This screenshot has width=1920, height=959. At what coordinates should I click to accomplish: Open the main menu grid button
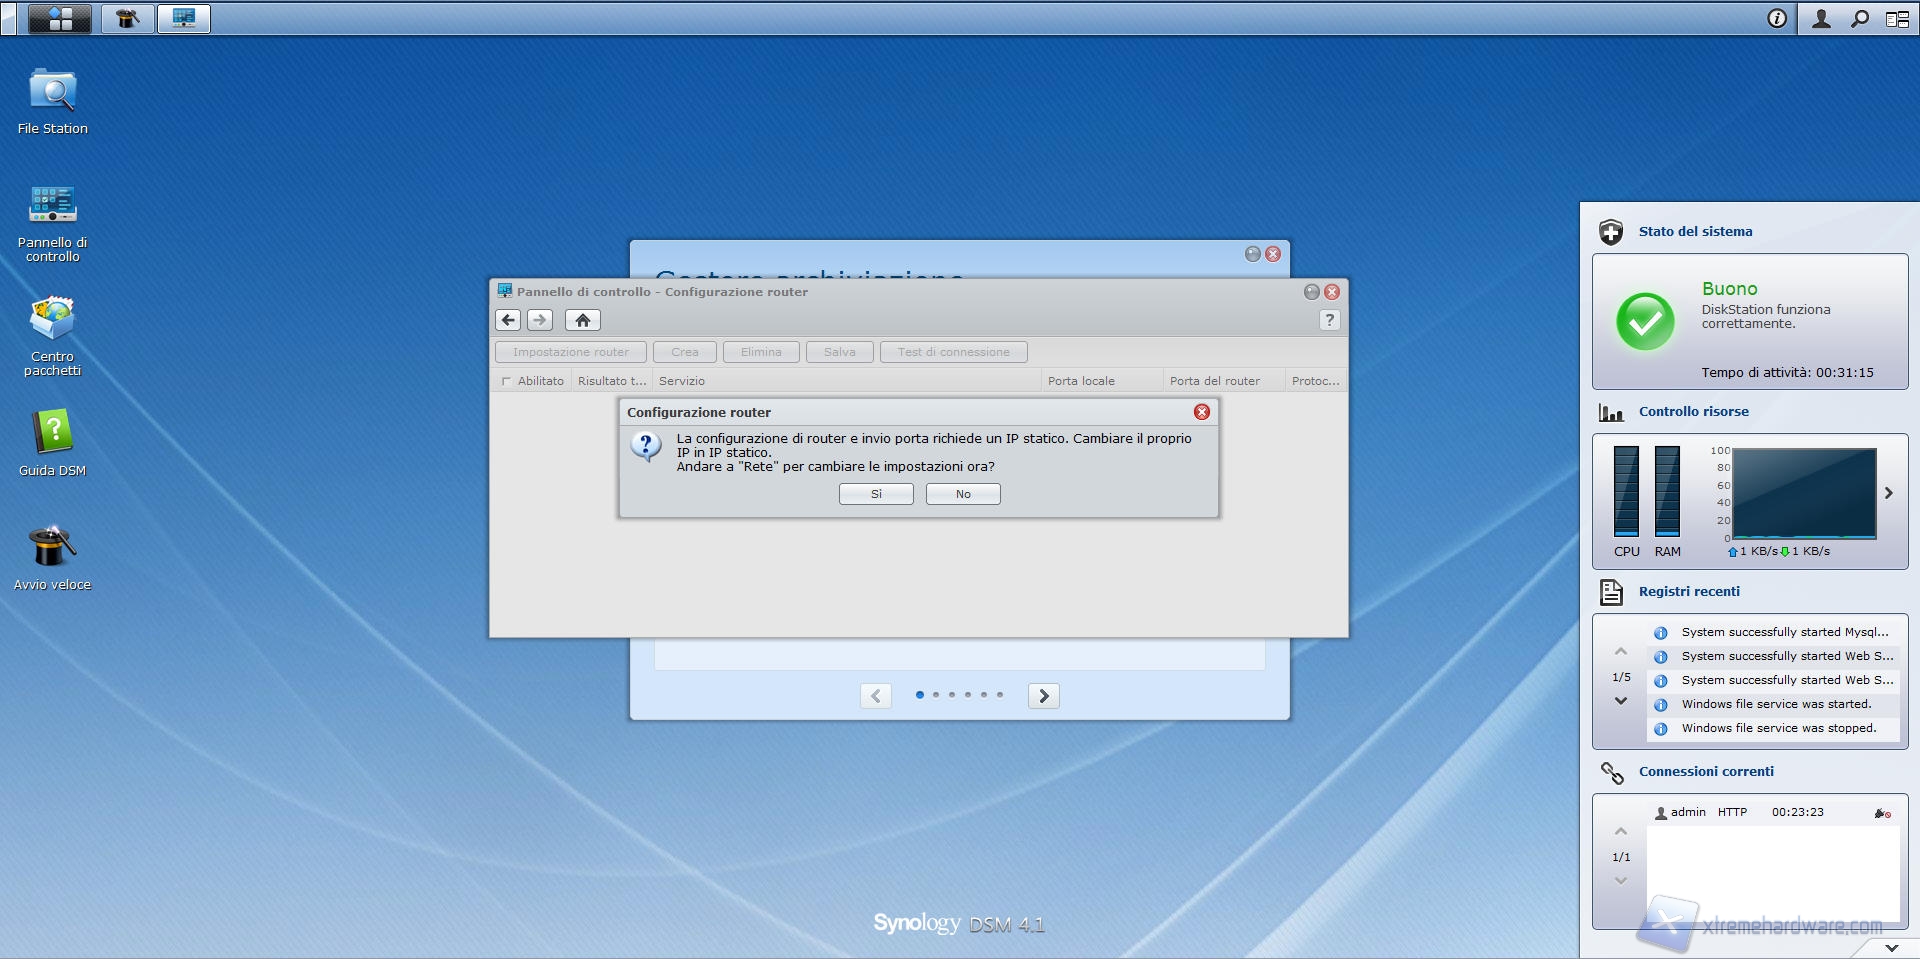60,18
